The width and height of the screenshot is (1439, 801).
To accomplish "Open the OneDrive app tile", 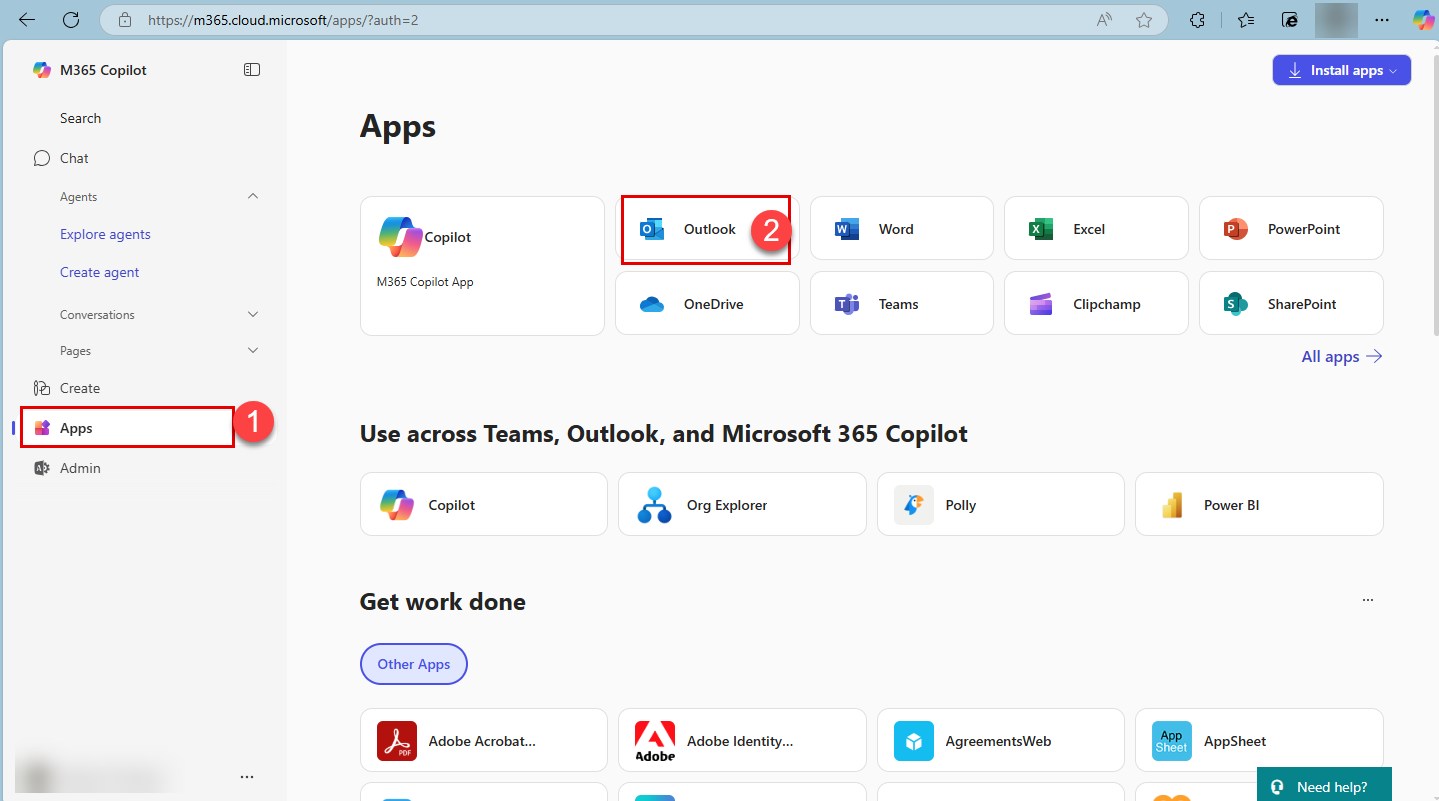I will (x=706, y=304).
